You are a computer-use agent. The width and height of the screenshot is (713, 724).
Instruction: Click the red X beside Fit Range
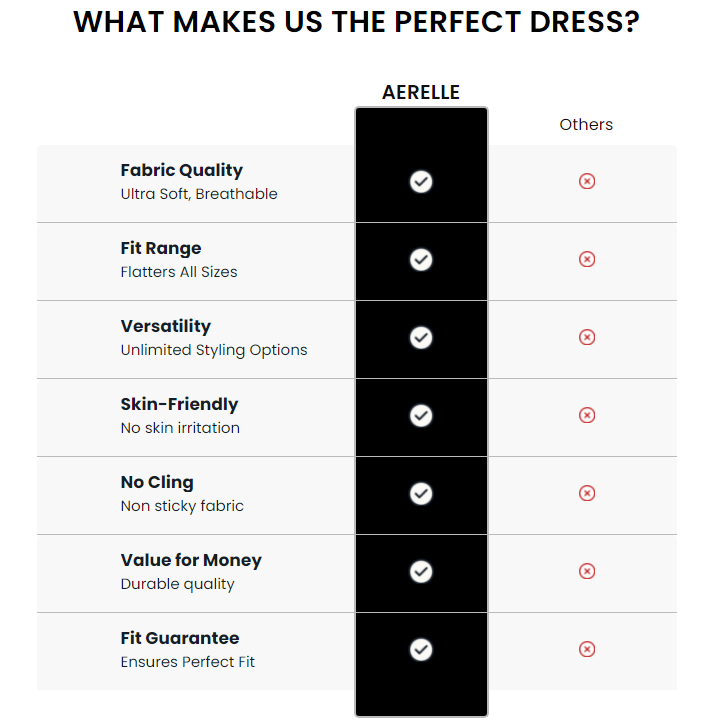[x=586, y=259]
